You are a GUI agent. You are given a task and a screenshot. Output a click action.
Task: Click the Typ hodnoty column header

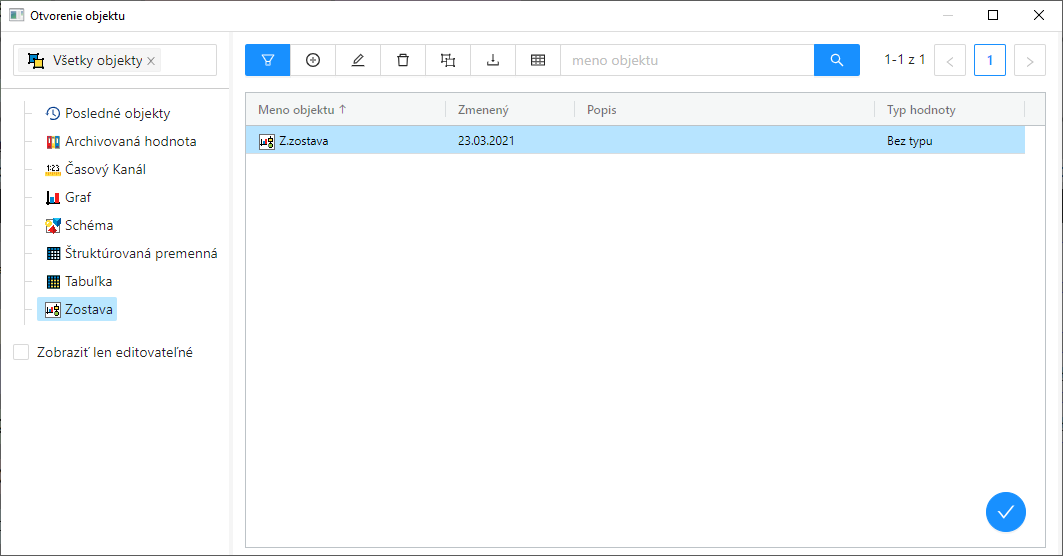click(920, 110)
